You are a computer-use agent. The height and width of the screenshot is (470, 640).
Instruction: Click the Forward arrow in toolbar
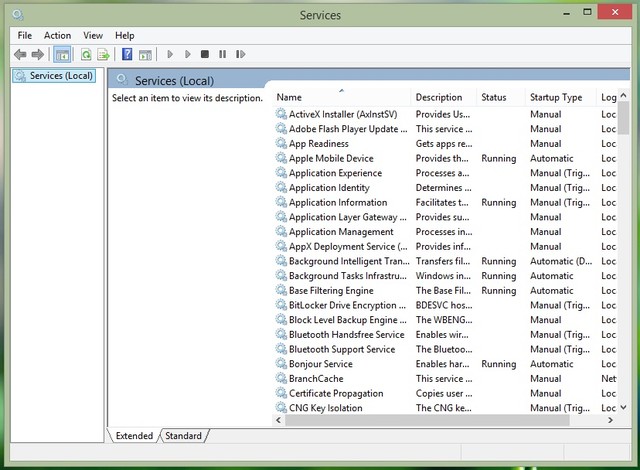point(38,54)
